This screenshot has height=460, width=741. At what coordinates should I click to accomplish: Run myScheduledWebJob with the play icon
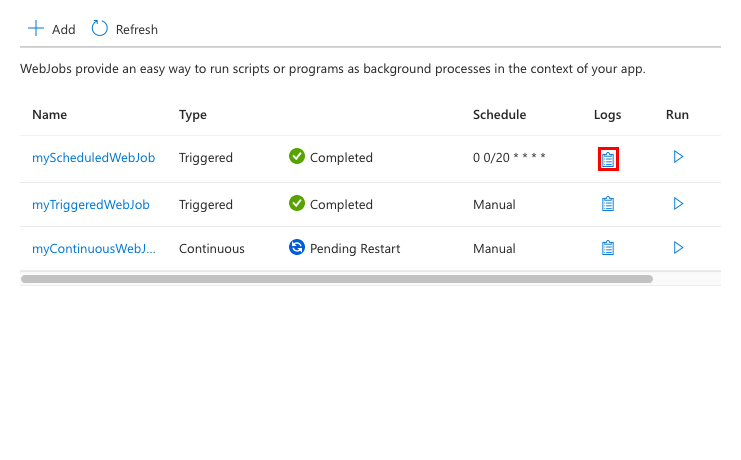pyautogui.click(x=678, y=156)
